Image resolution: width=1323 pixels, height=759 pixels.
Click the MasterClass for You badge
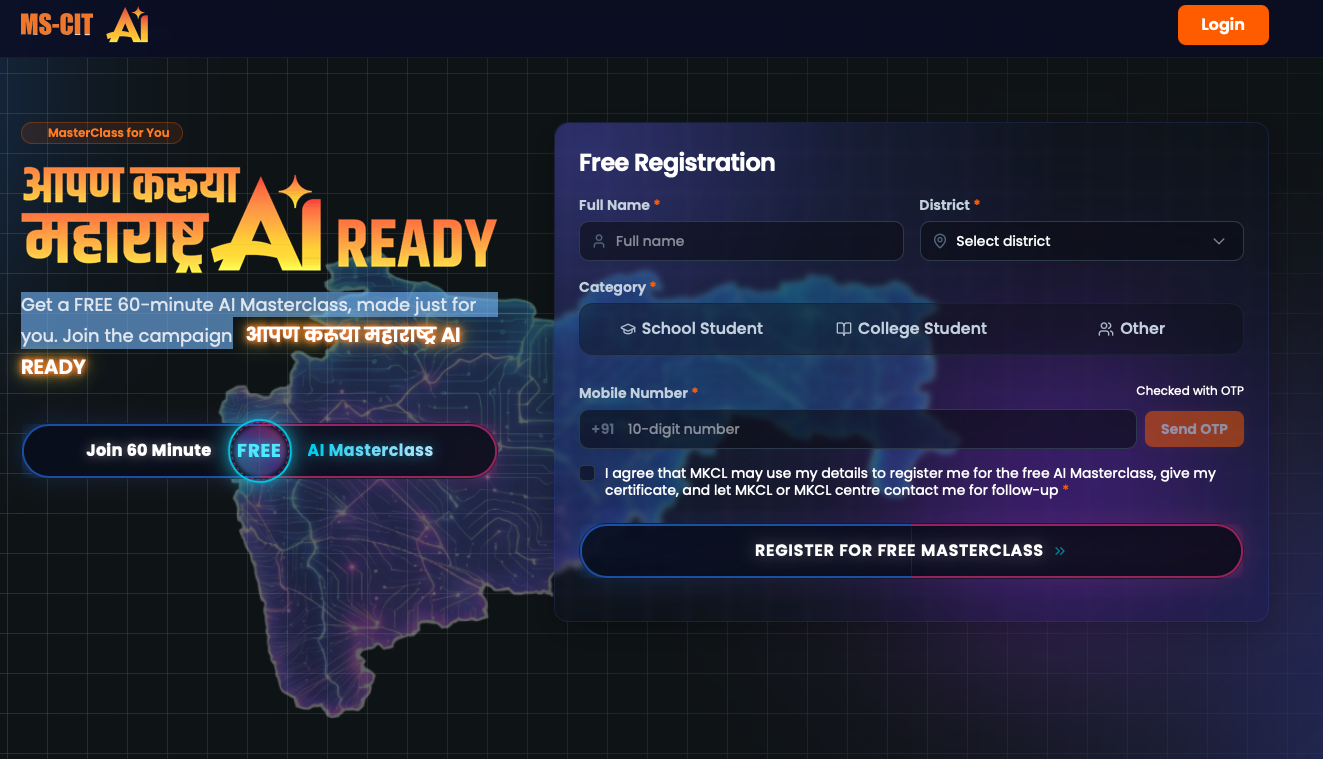[102, 133]
